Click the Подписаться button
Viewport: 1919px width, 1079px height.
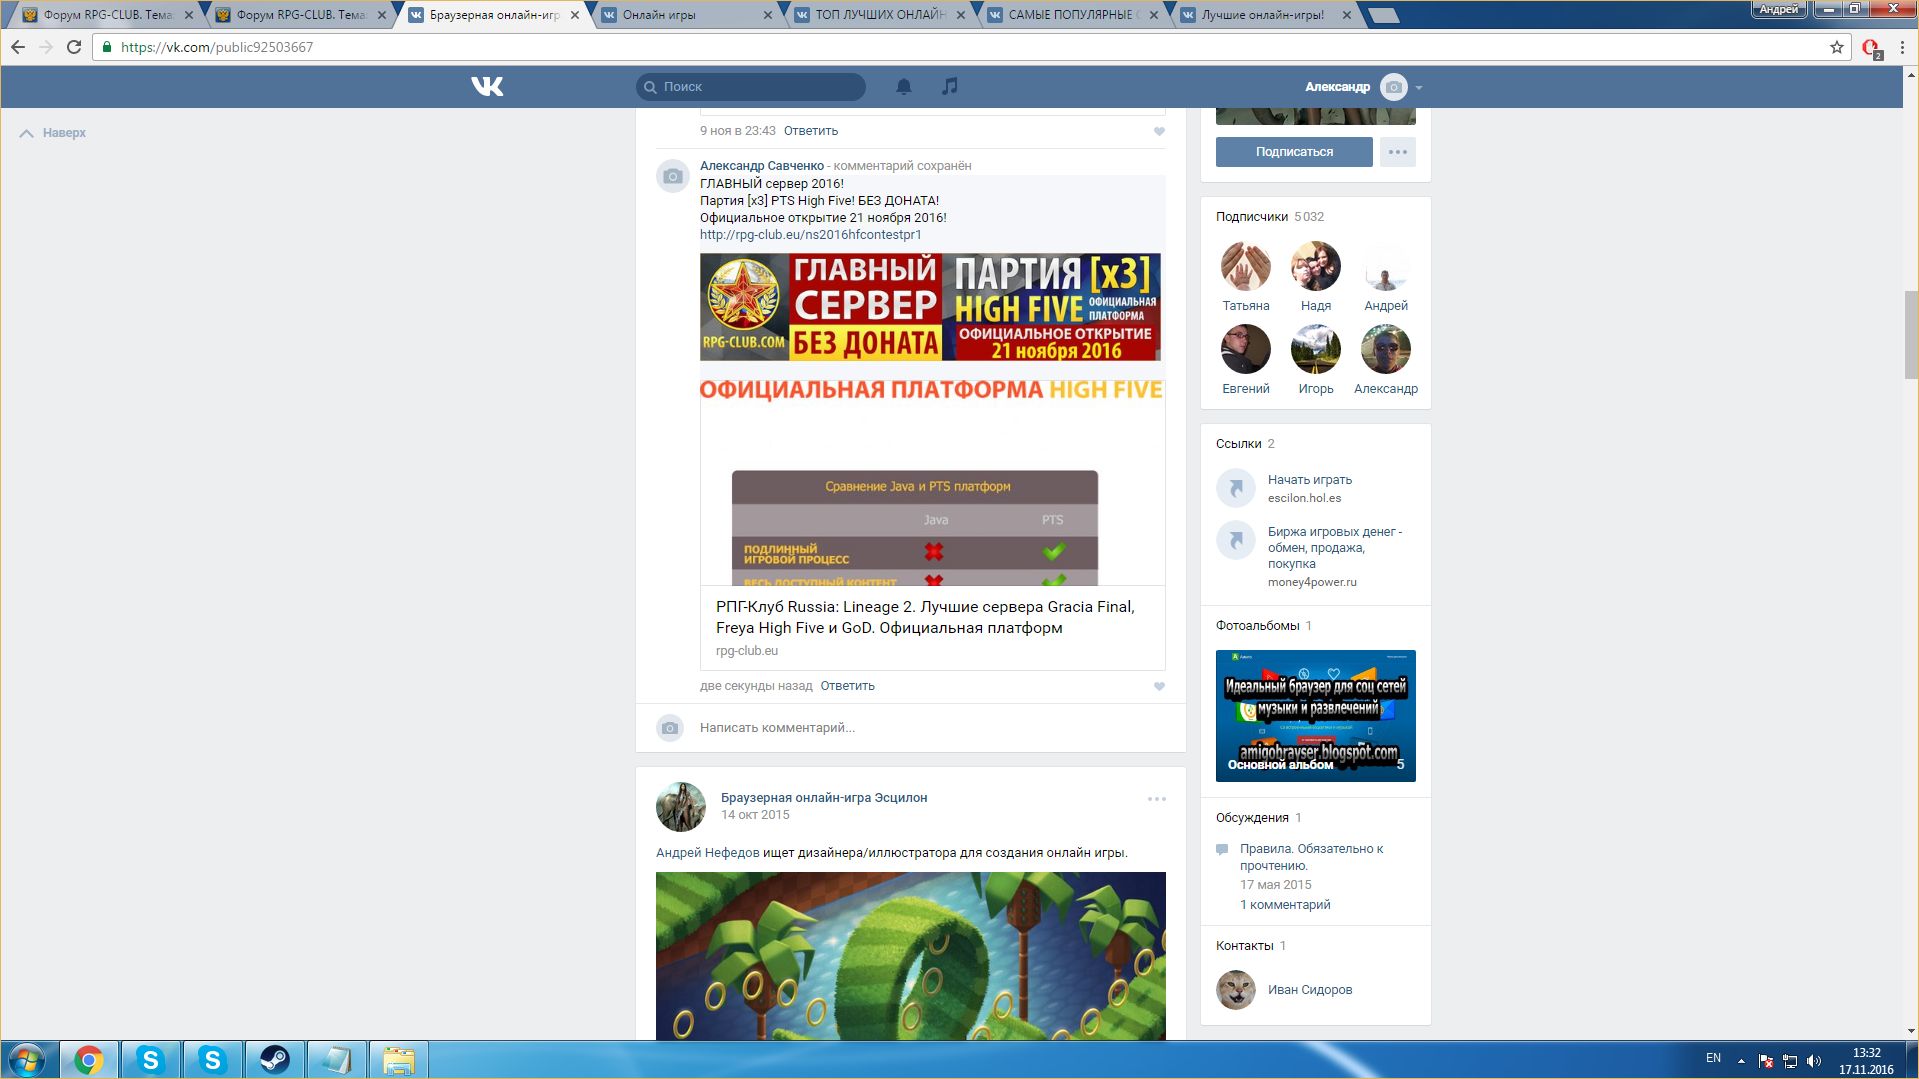tap(1294, 152)
